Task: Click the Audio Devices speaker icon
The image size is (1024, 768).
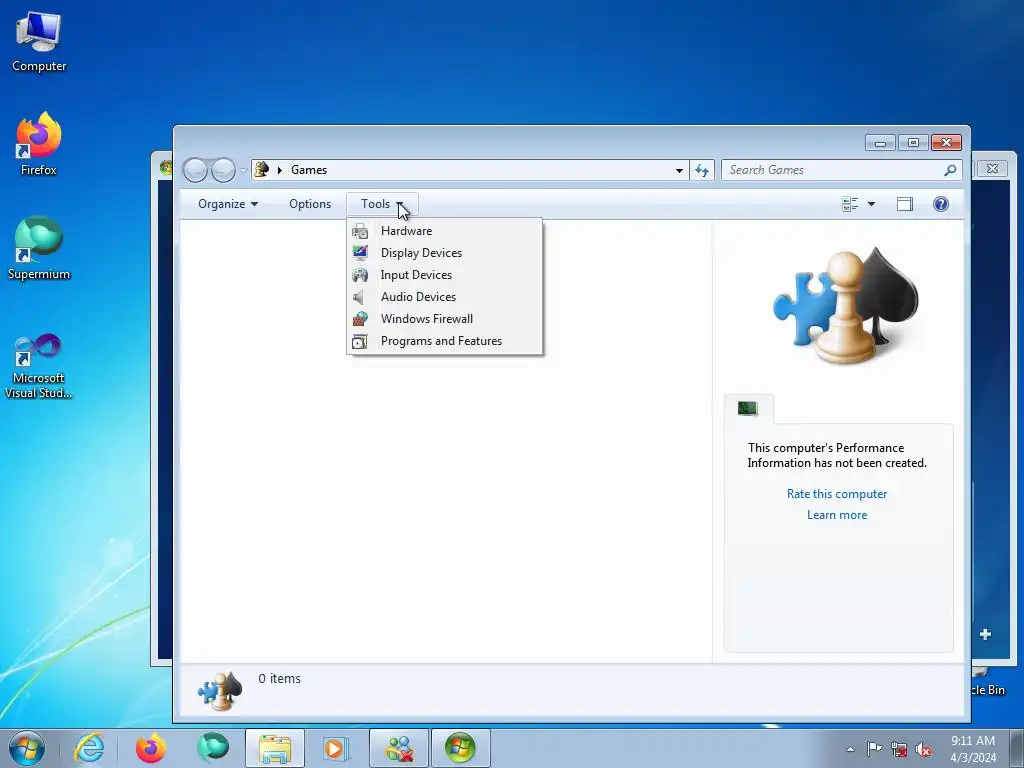Action: click(359, 297)
